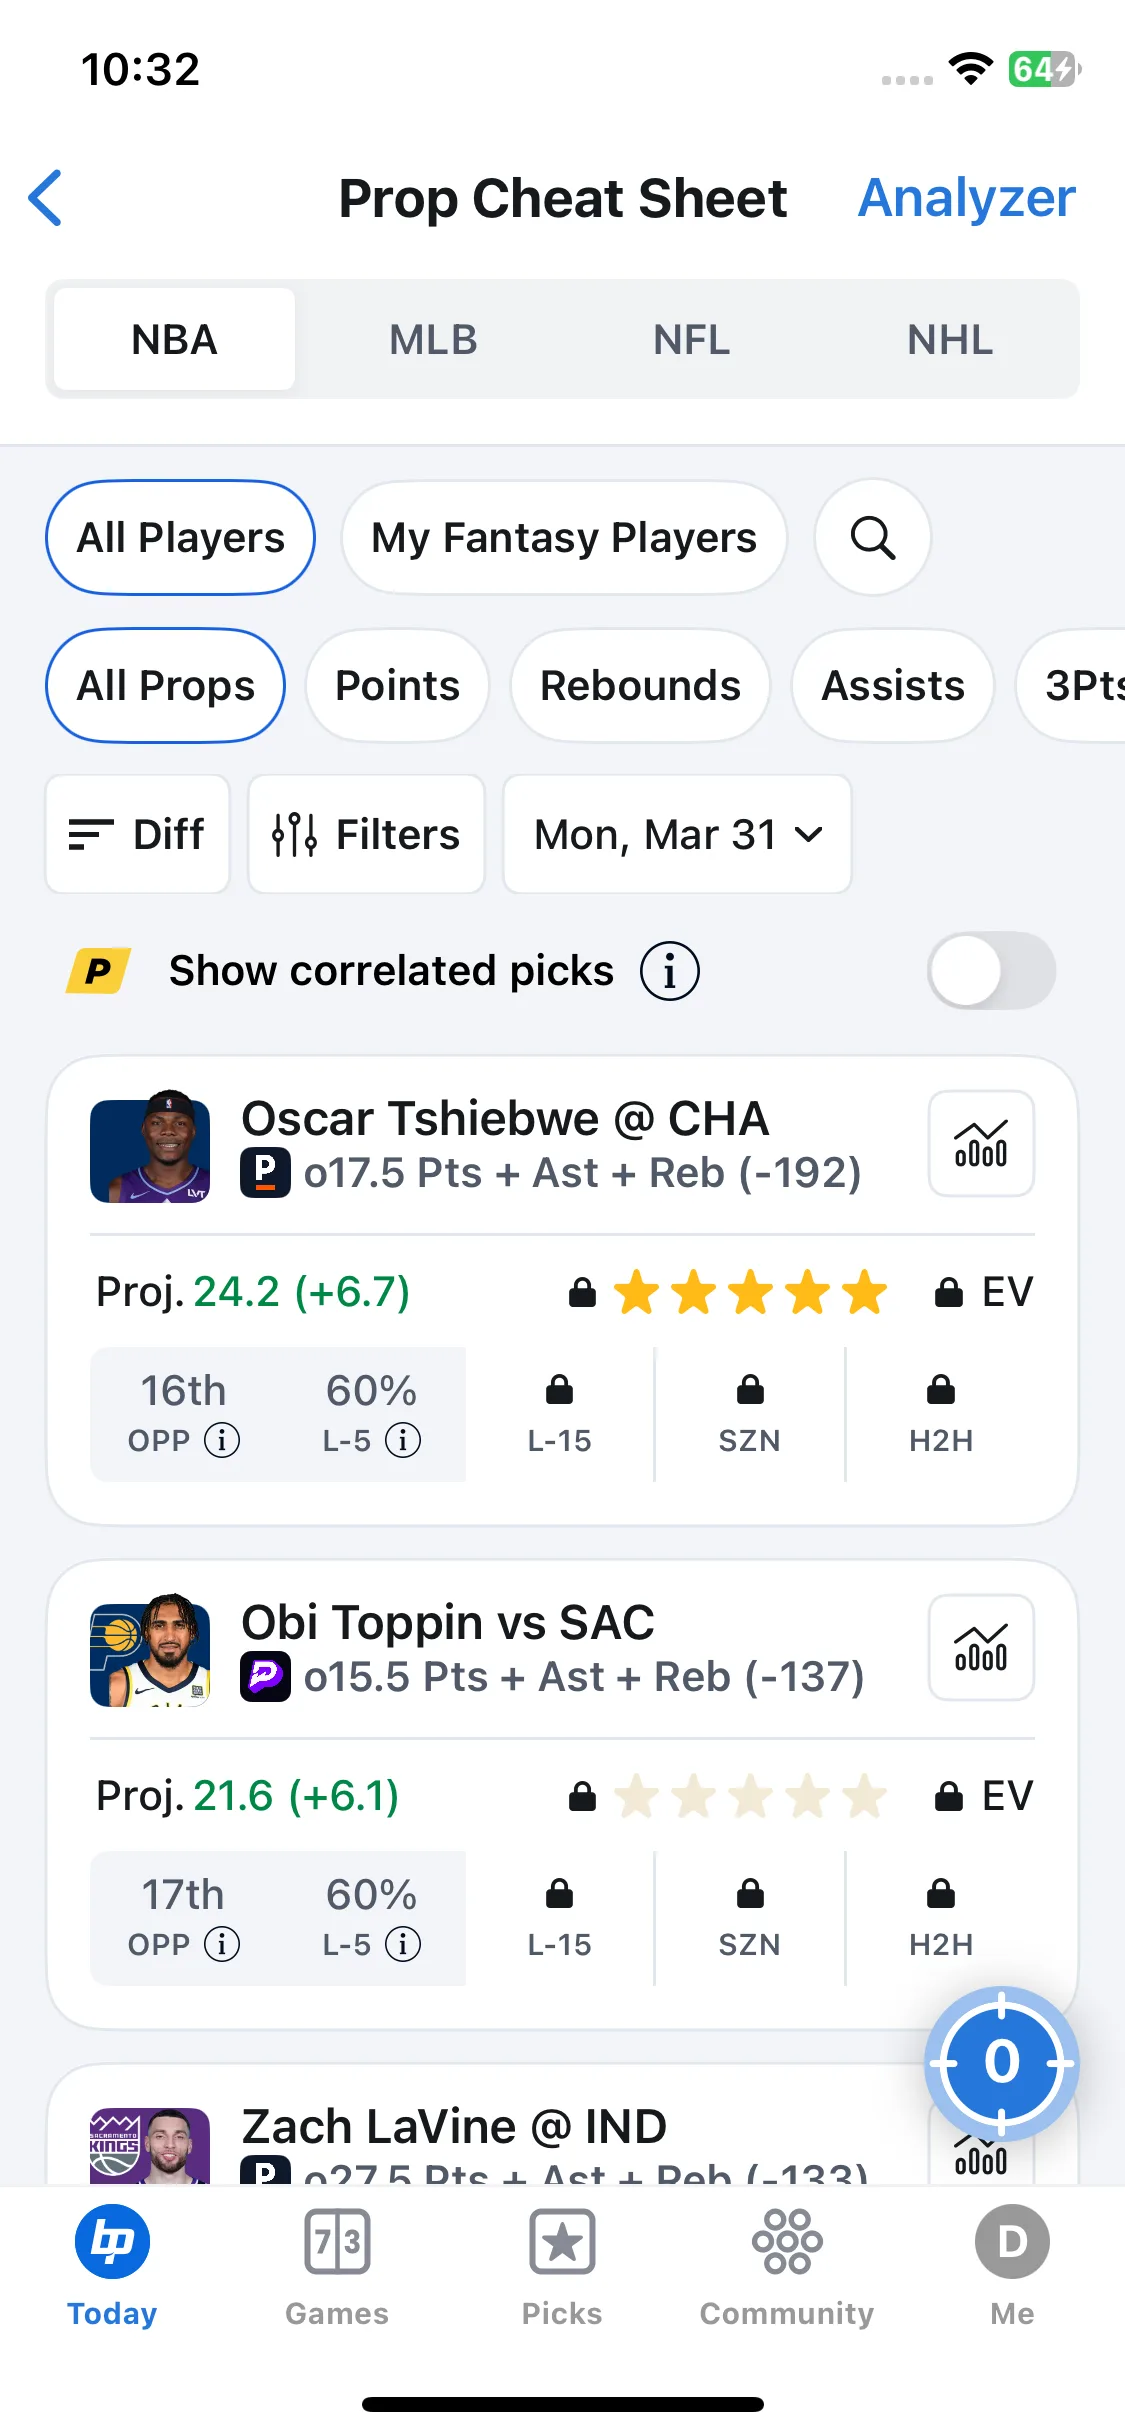Expand the Mon, Mar 31 date dropdown
Viewport: 1125px width, 2436px height.
[x=678, y=834]
